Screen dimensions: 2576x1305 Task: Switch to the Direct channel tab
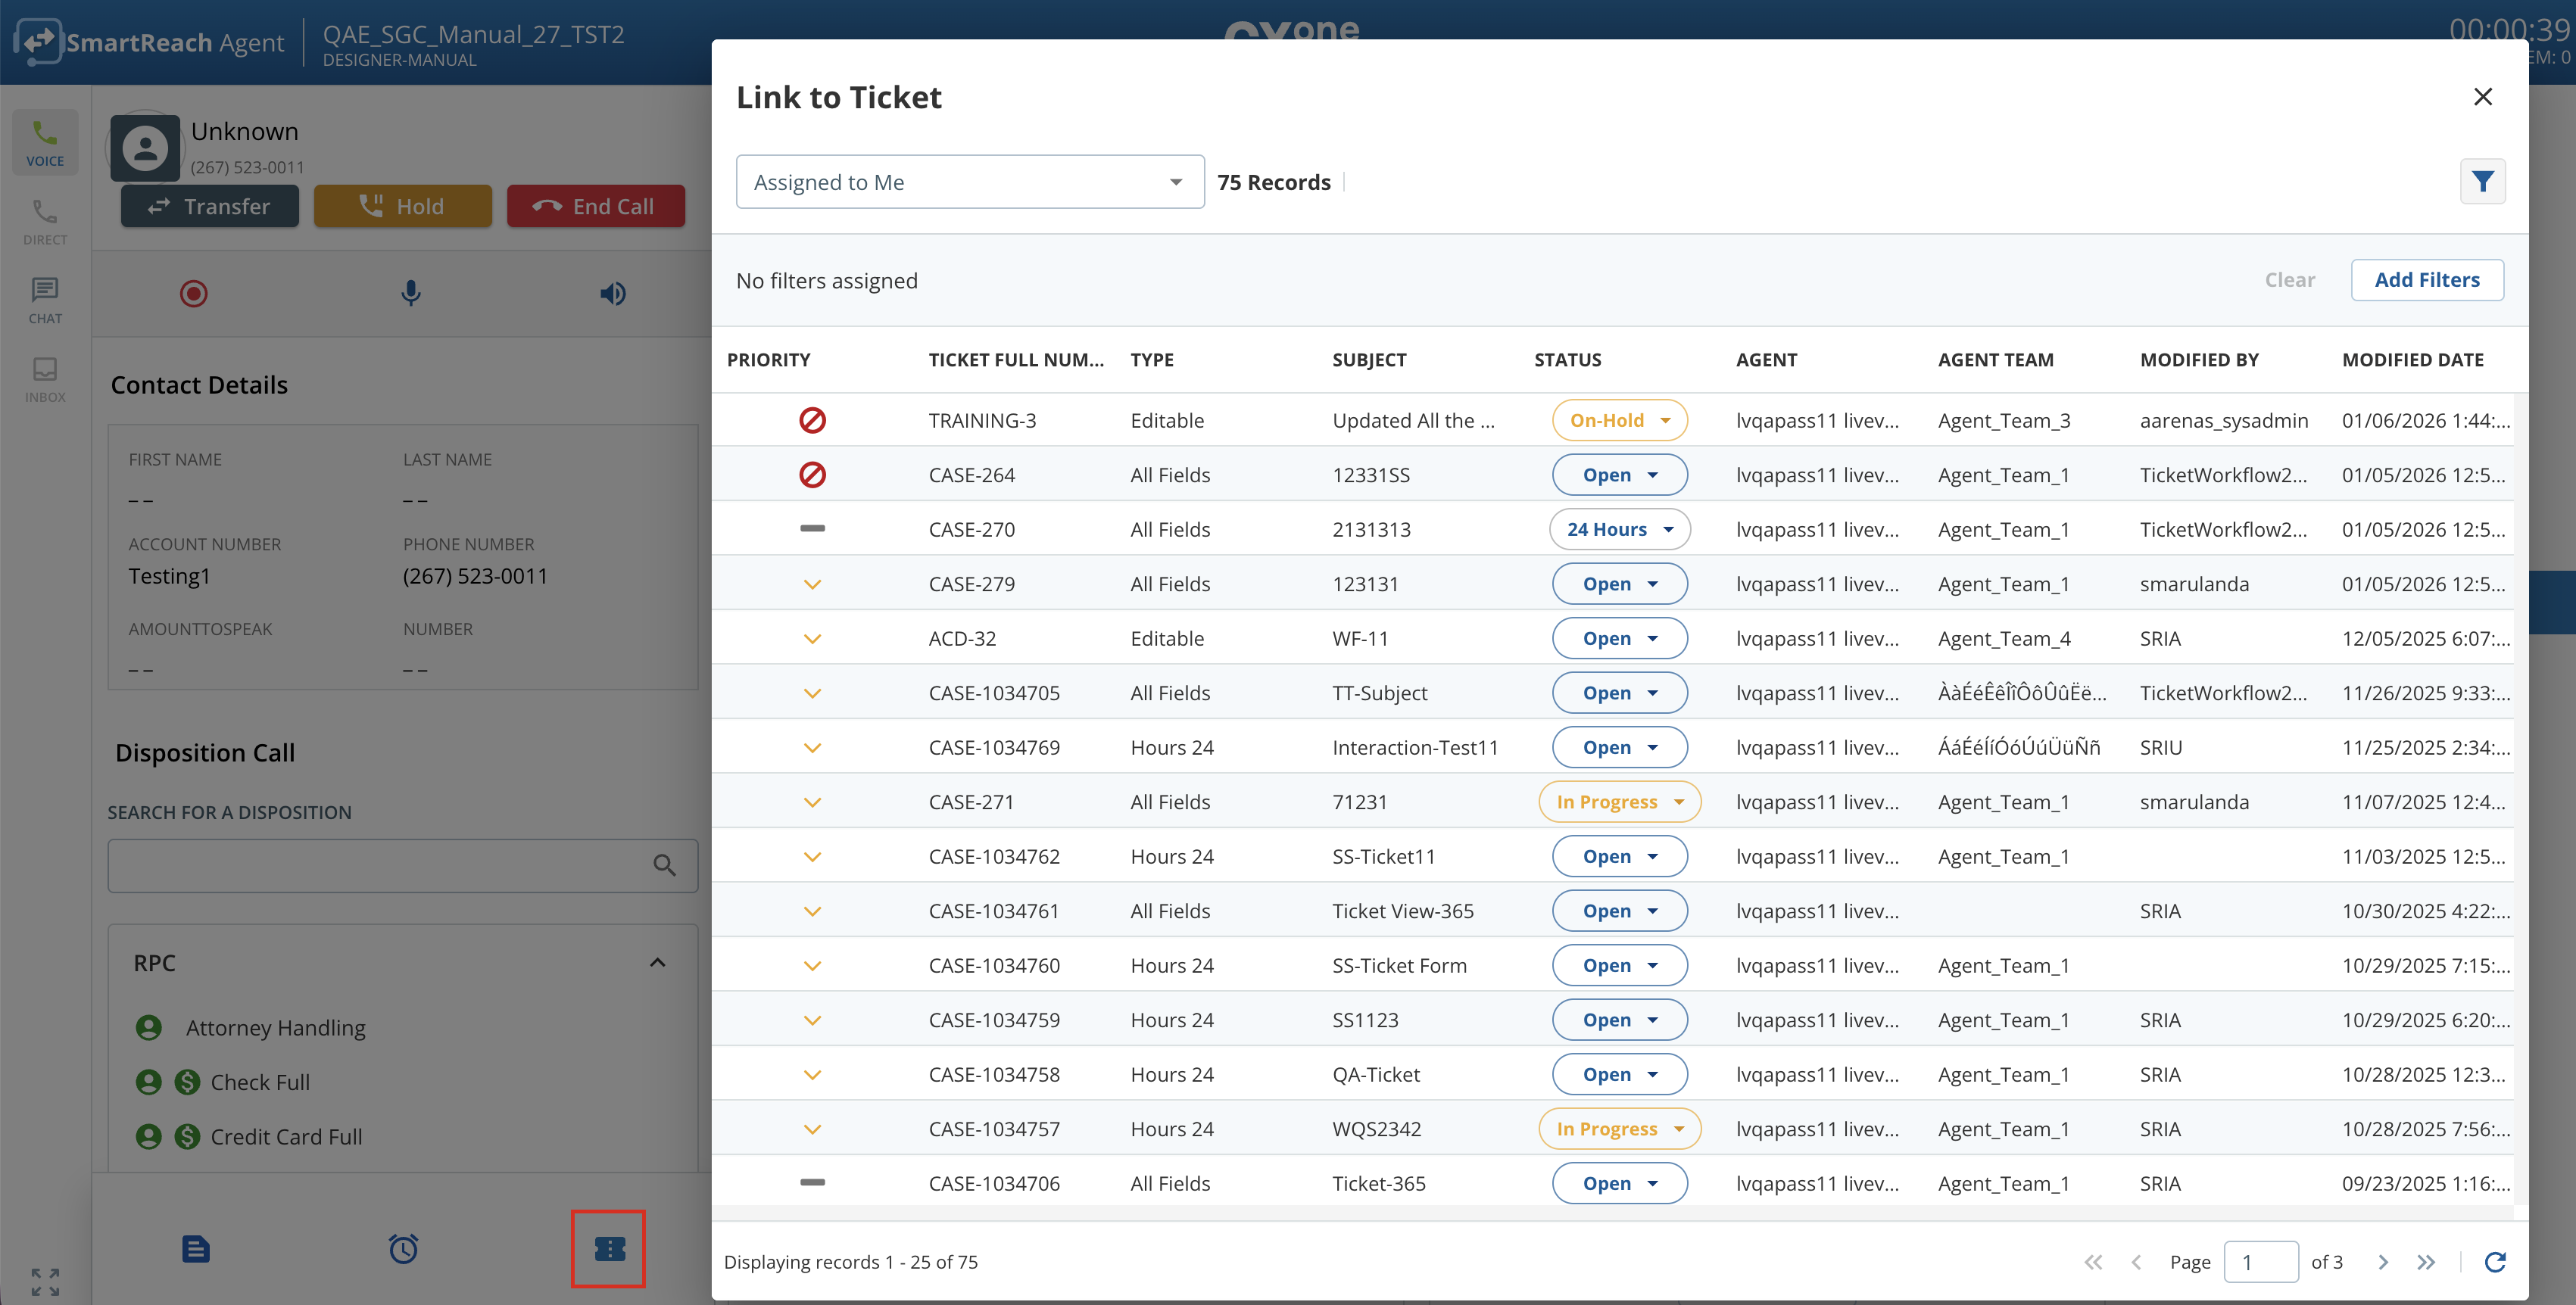coord(45,221)
